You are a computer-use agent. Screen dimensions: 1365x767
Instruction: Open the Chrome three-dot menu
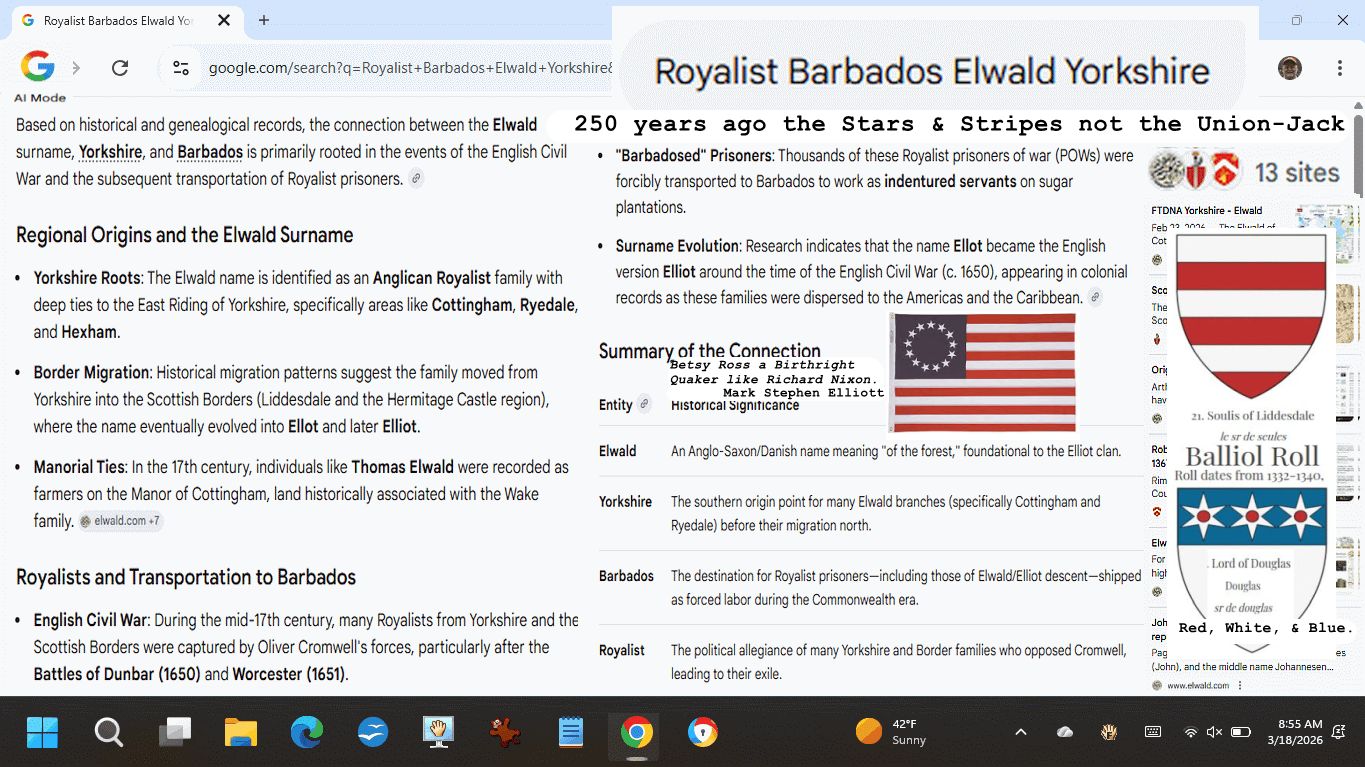pyautogui.click(x=1339, y=68)
